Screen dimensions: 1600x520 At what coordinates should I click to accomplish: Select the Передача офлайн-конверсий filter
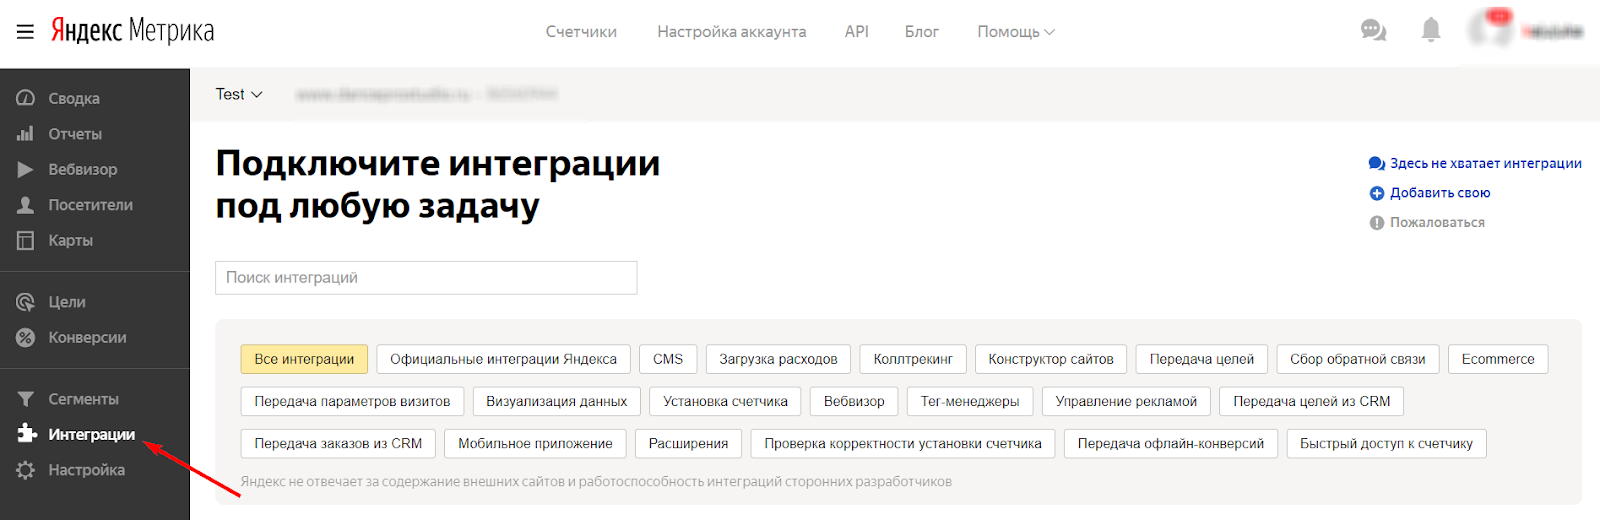click(x=1171, y=443)
